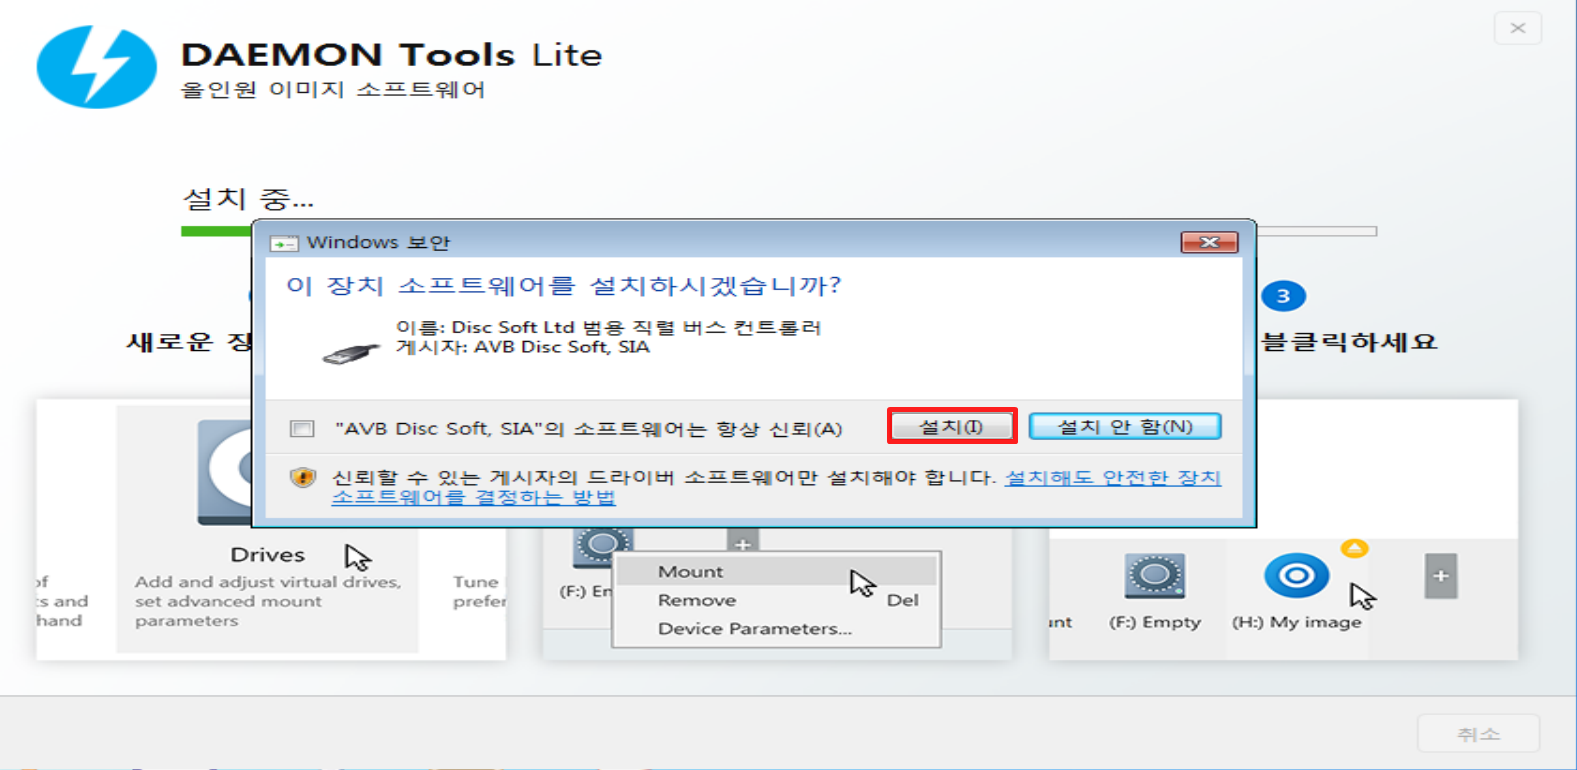Click the security shield icon
1577x770 pixels.
[x=303, y=478]
